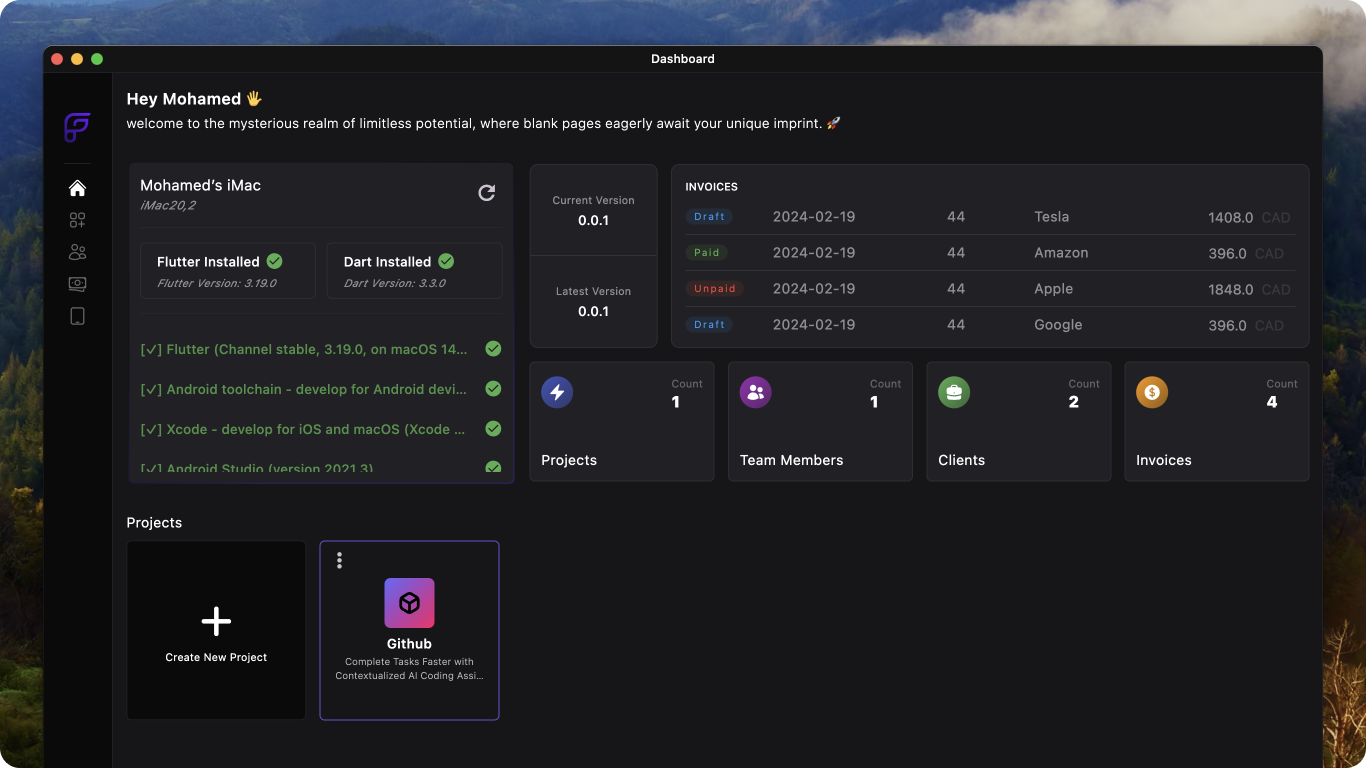Expand the Flutter Channel stable result row
1366x768 pixels.
[321, 349]
